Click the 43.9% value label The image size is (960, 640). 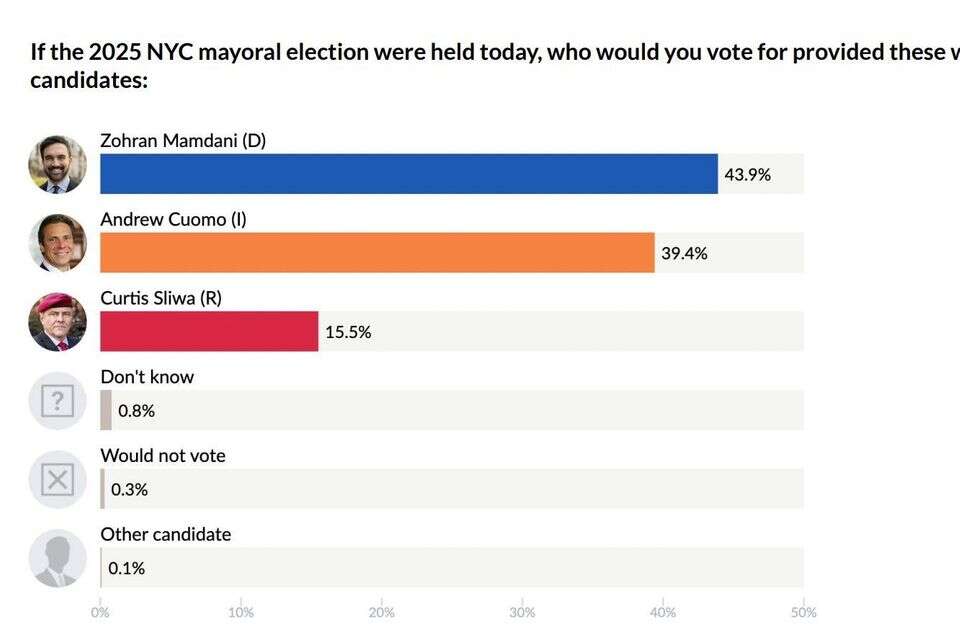748,175
